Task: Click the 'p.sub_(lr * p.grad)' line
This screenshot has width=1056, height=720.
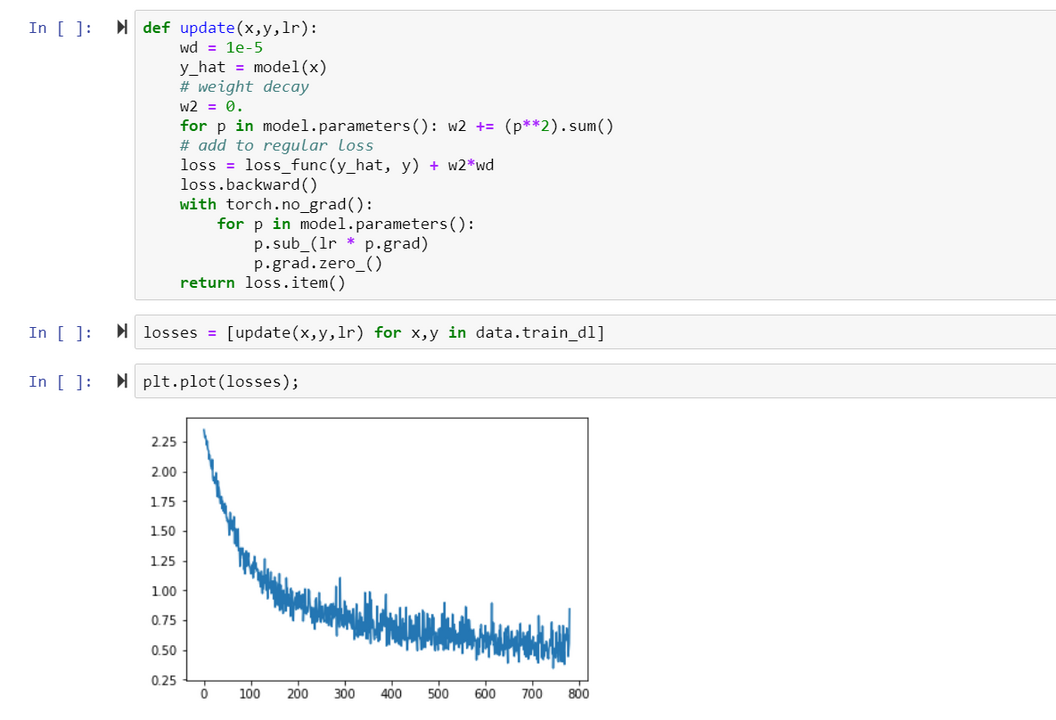Action: click(341, 244)
